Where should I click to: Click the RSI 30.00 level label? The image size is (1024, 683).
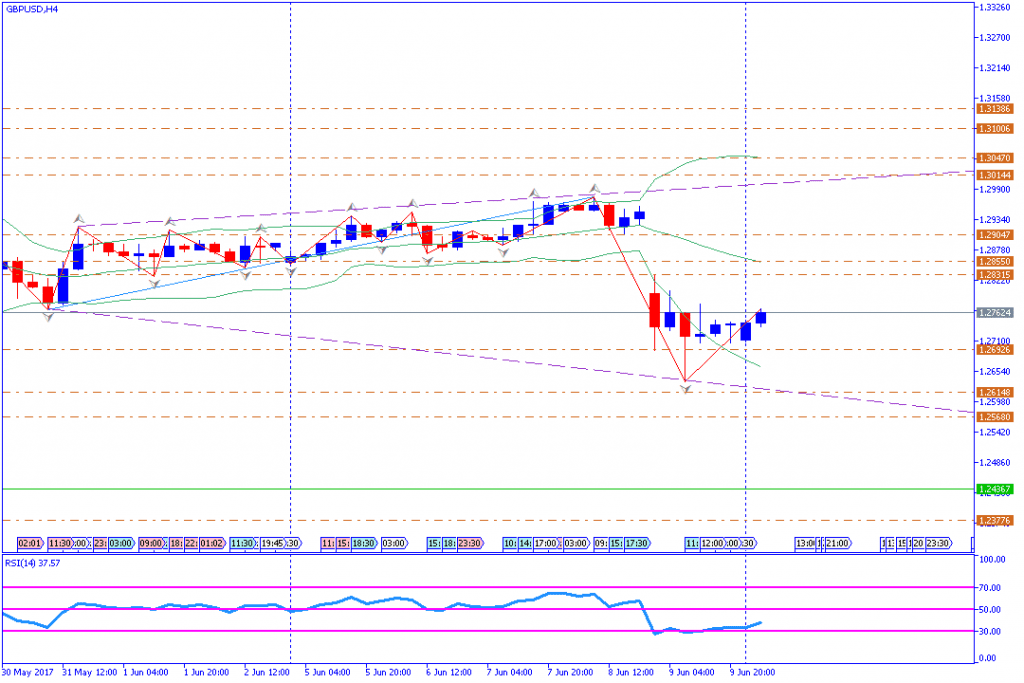990,631
